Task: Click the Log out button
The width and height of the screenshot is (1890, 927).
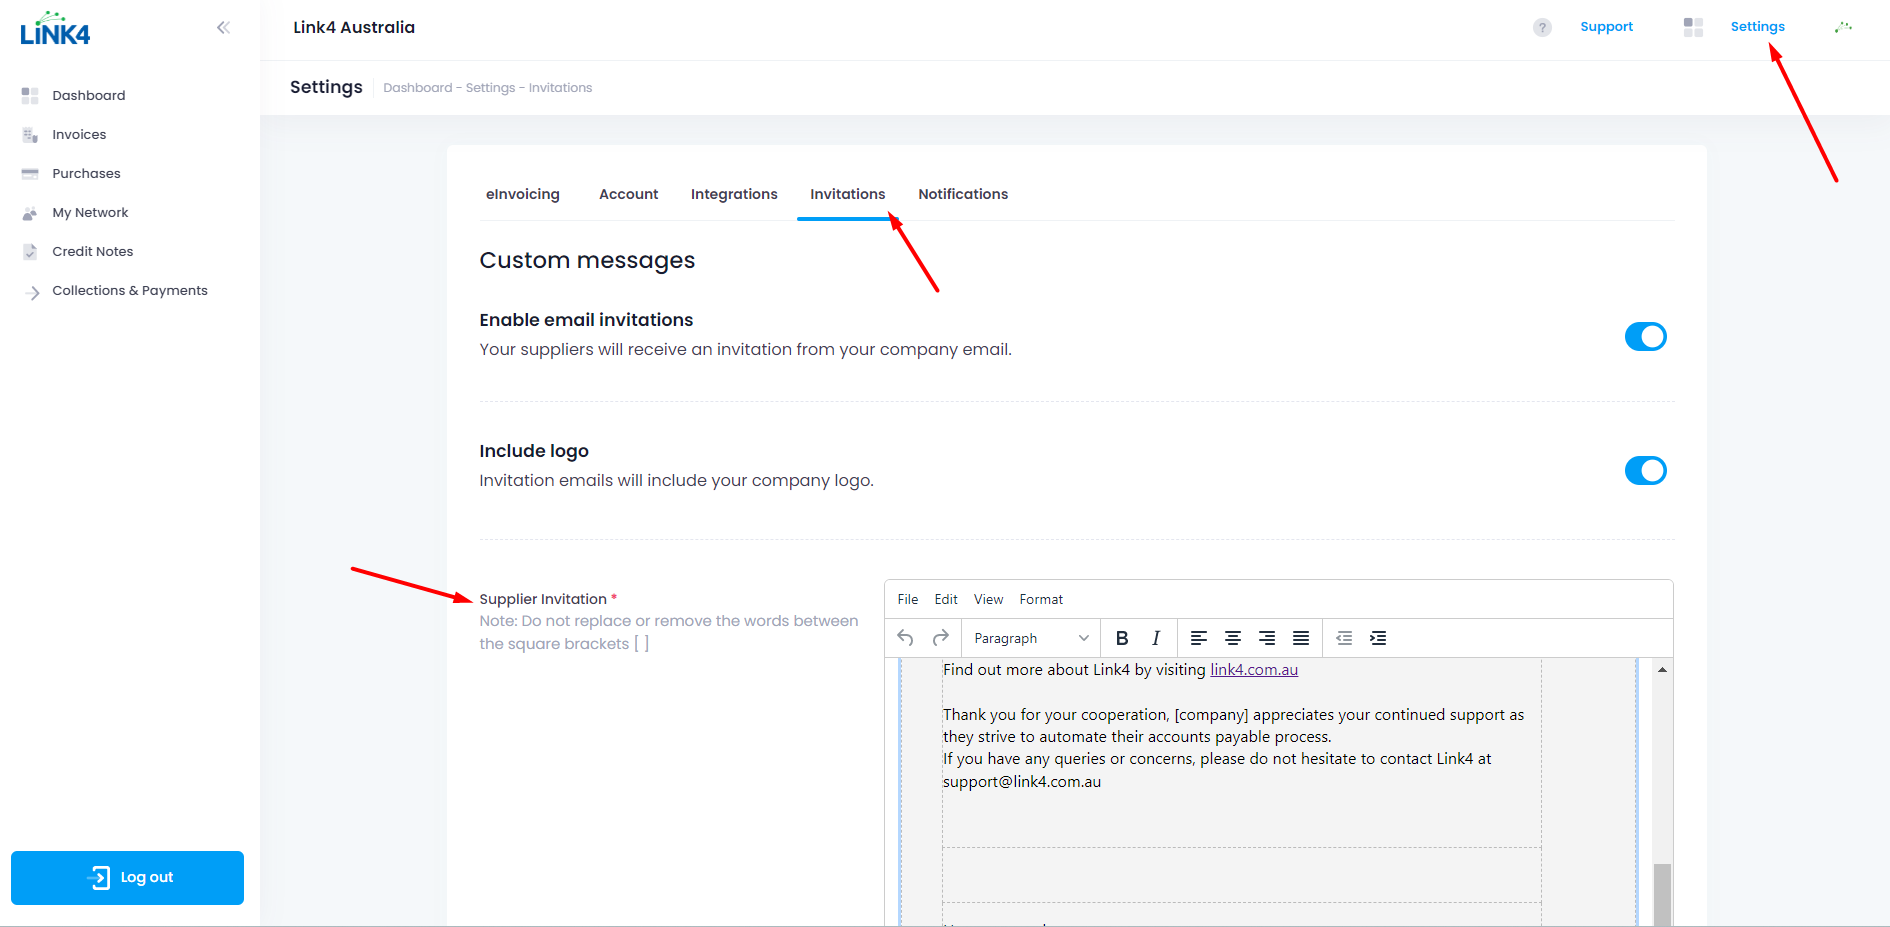Action: tap(127, 878)
